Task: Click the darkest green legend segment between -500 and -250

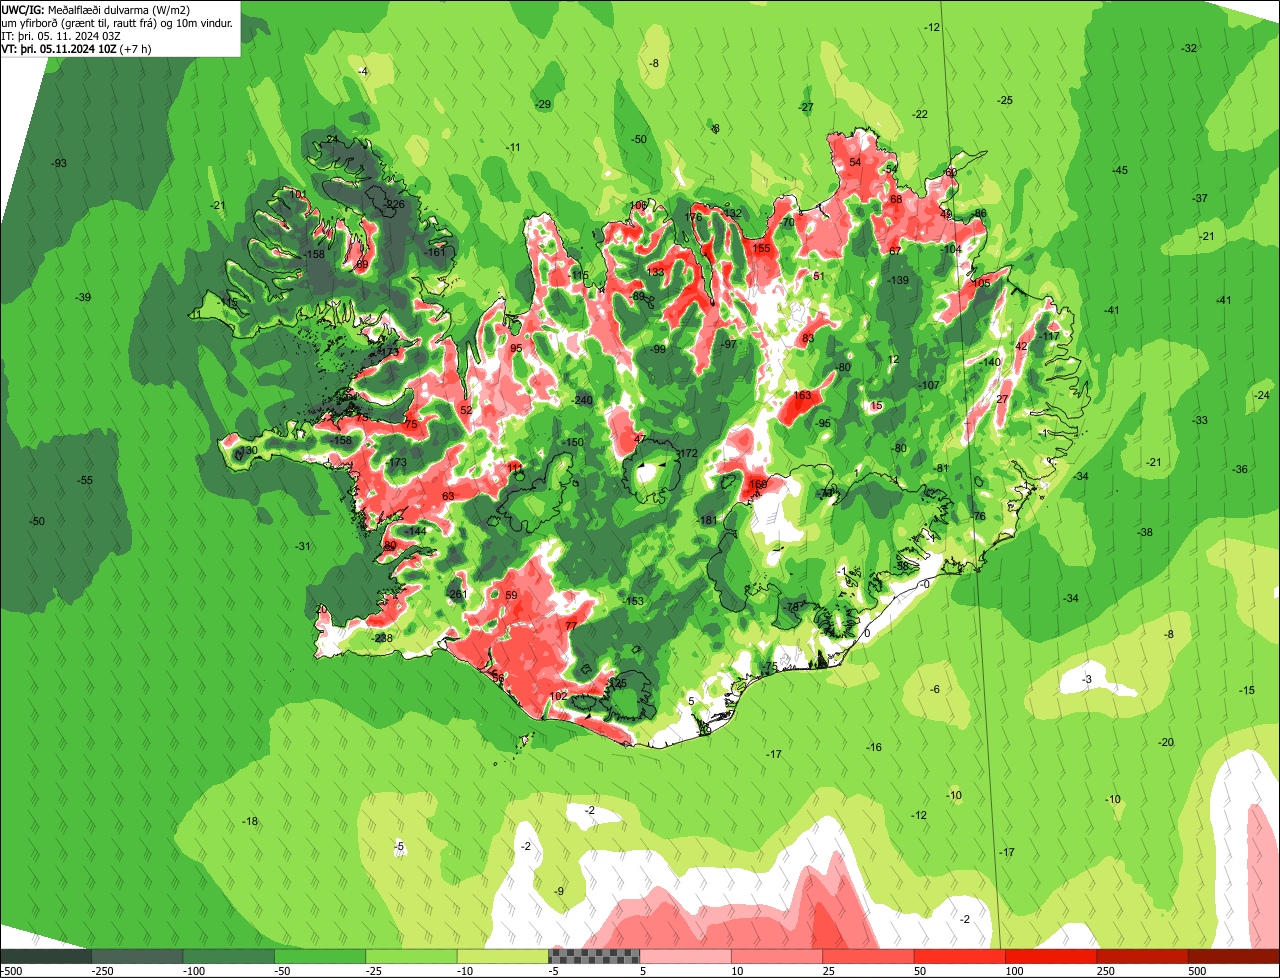Action: [46, 956]
